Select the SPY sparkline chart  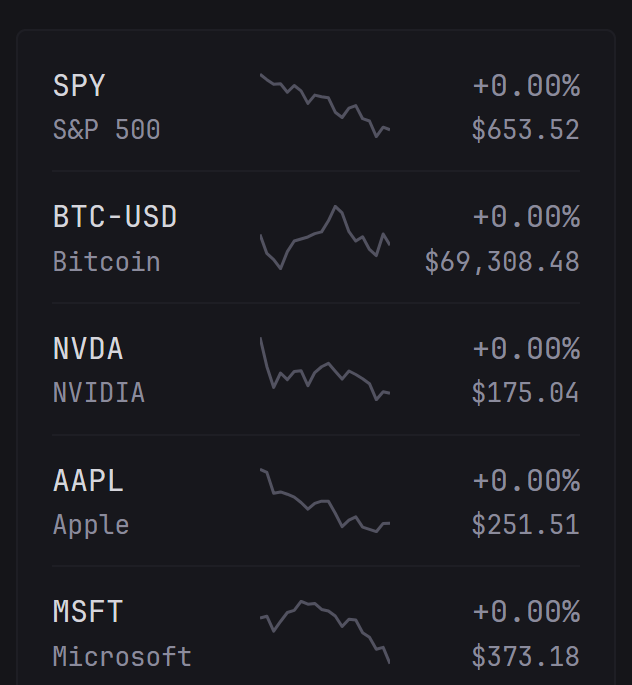pyautogui.click(x=325, y=105)
